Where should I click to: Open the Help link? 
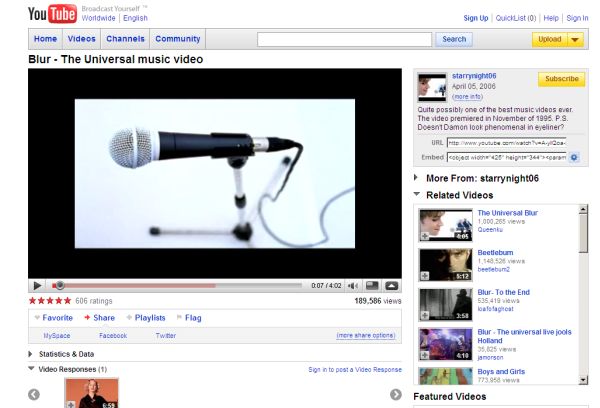tap(551, 18)
